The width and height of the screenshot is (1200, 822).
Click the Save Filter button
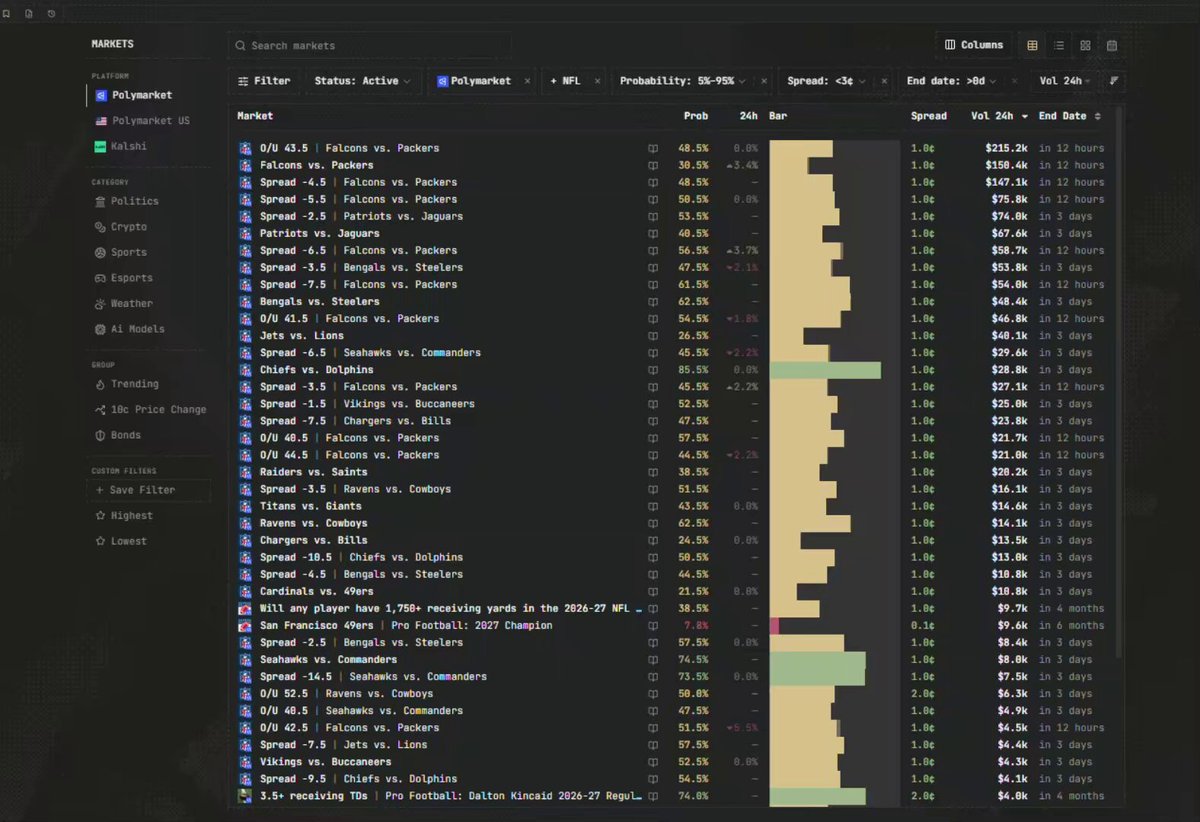149,490
